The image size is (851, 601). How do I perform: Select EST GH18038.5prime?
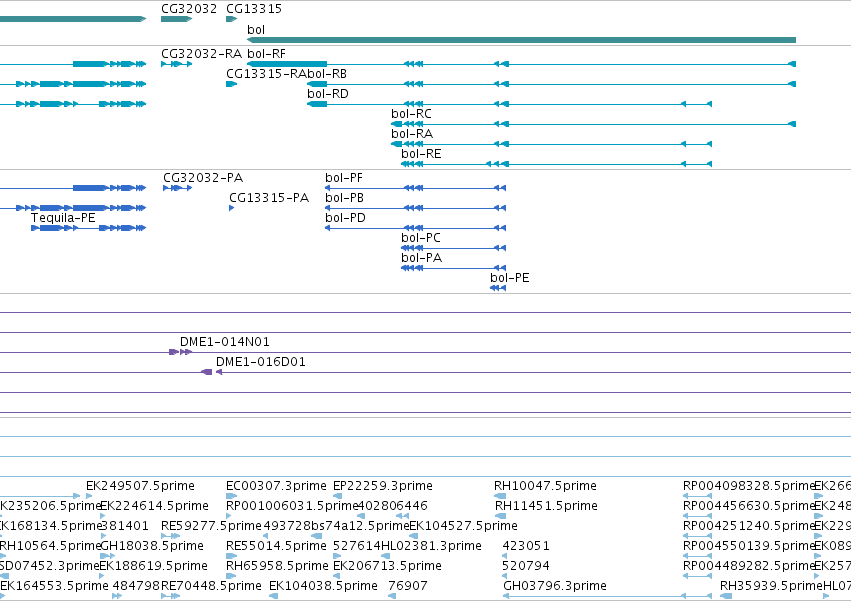(x=153, y=546)
